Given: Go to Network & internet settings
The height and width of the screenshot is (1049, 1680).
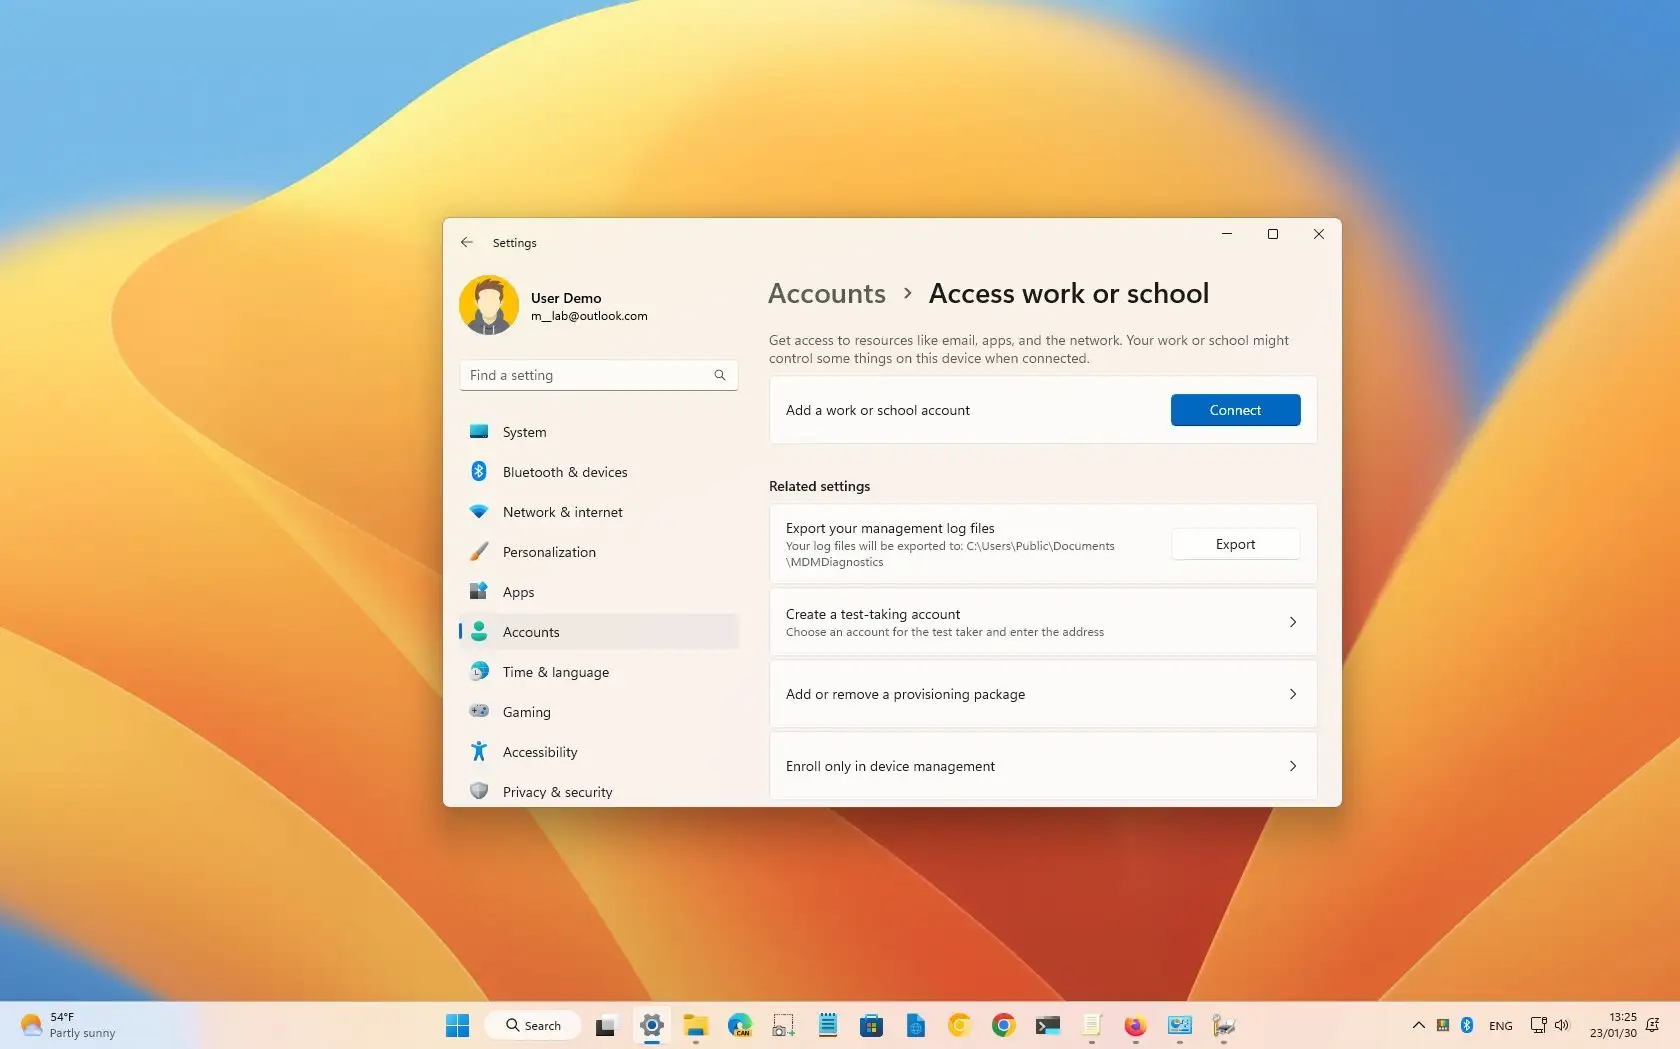Looking at the screenshot, I should click(598, 512).
